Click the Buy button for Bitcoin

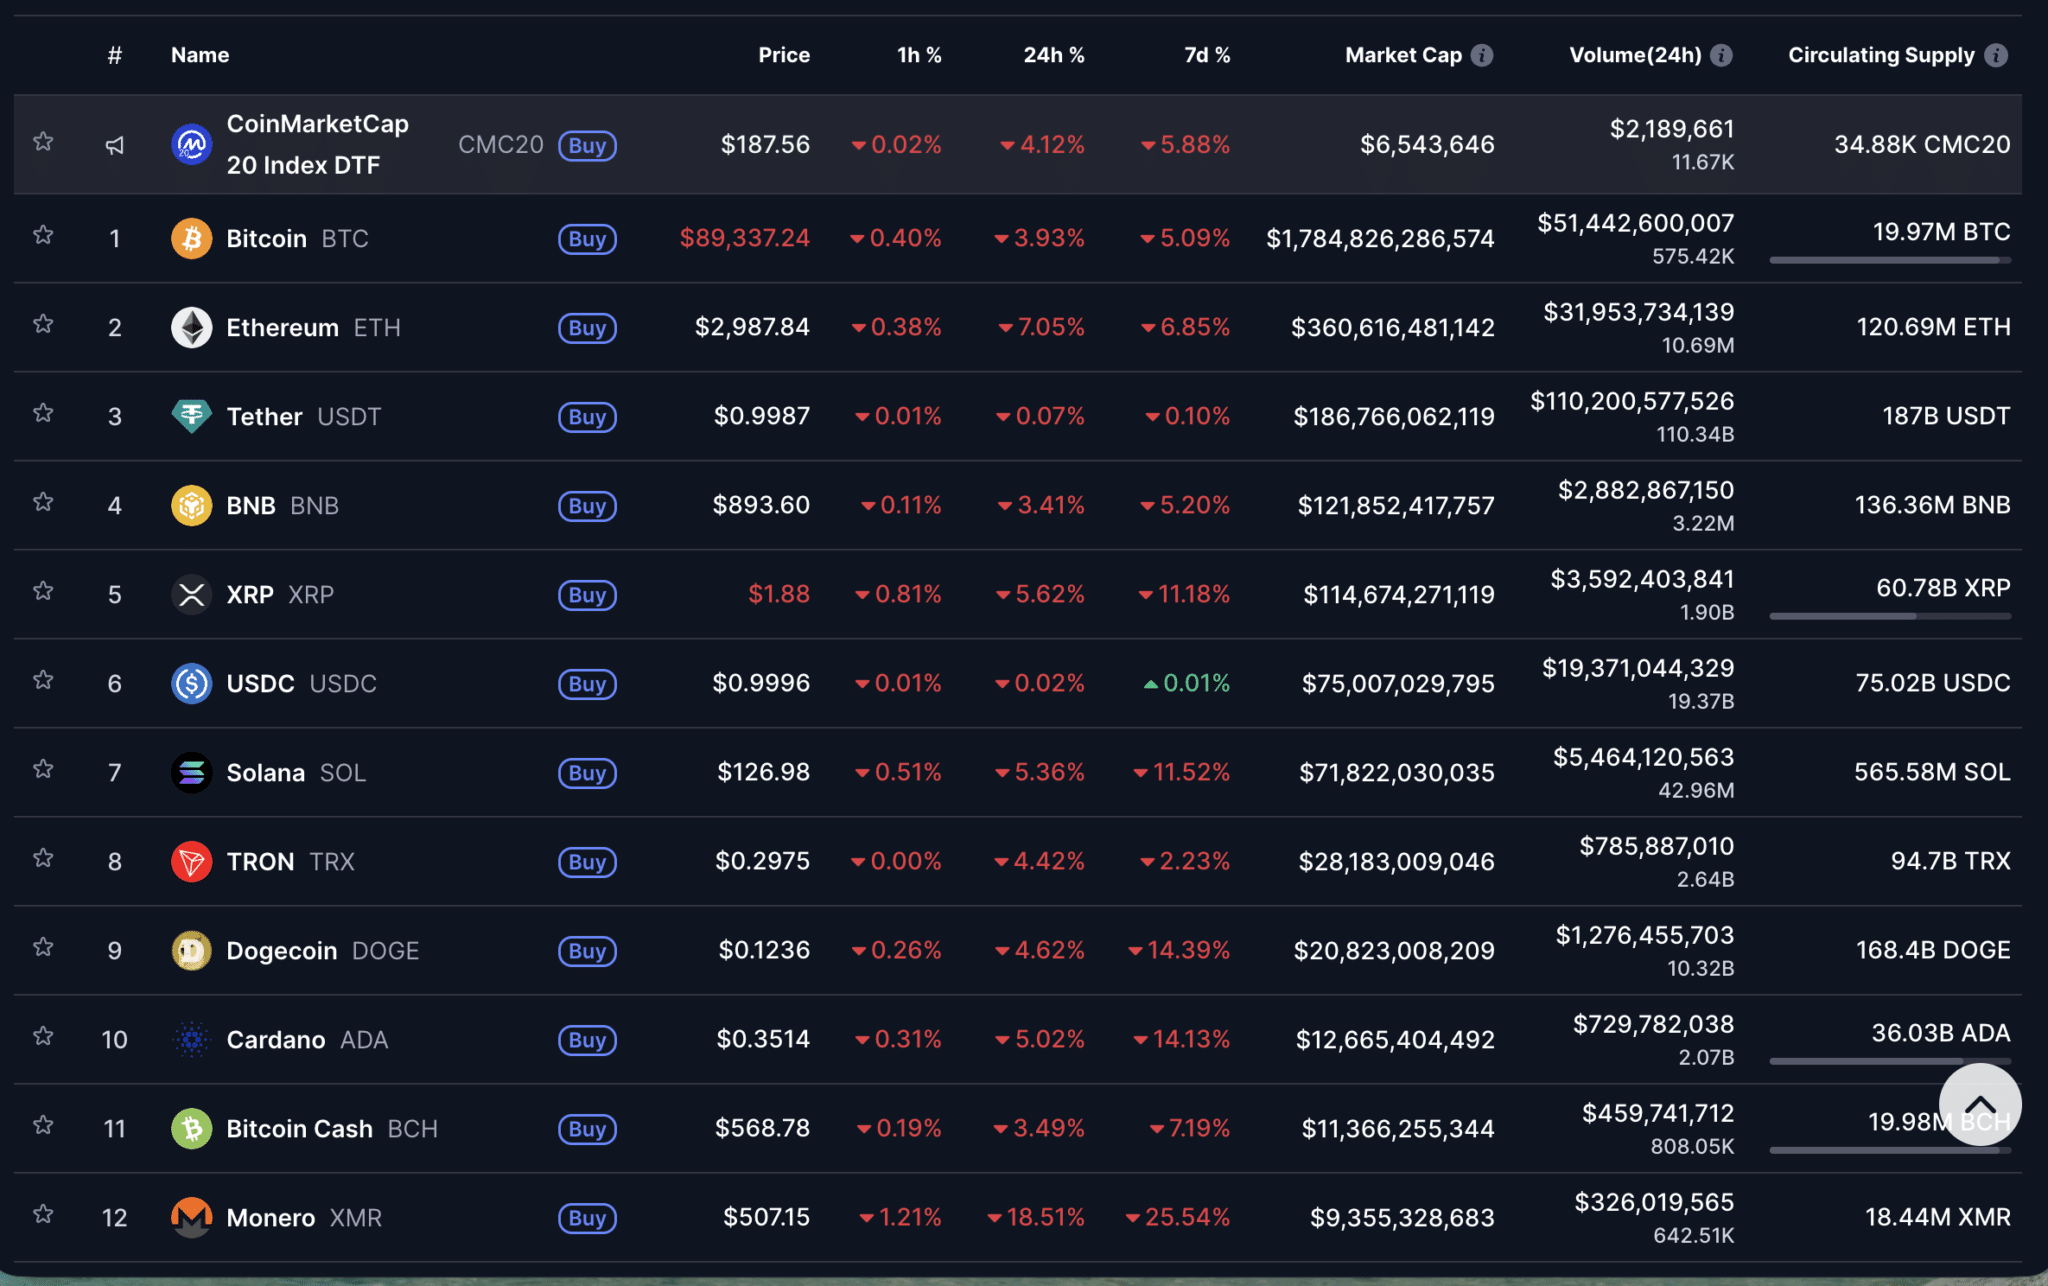click(587, 239)
